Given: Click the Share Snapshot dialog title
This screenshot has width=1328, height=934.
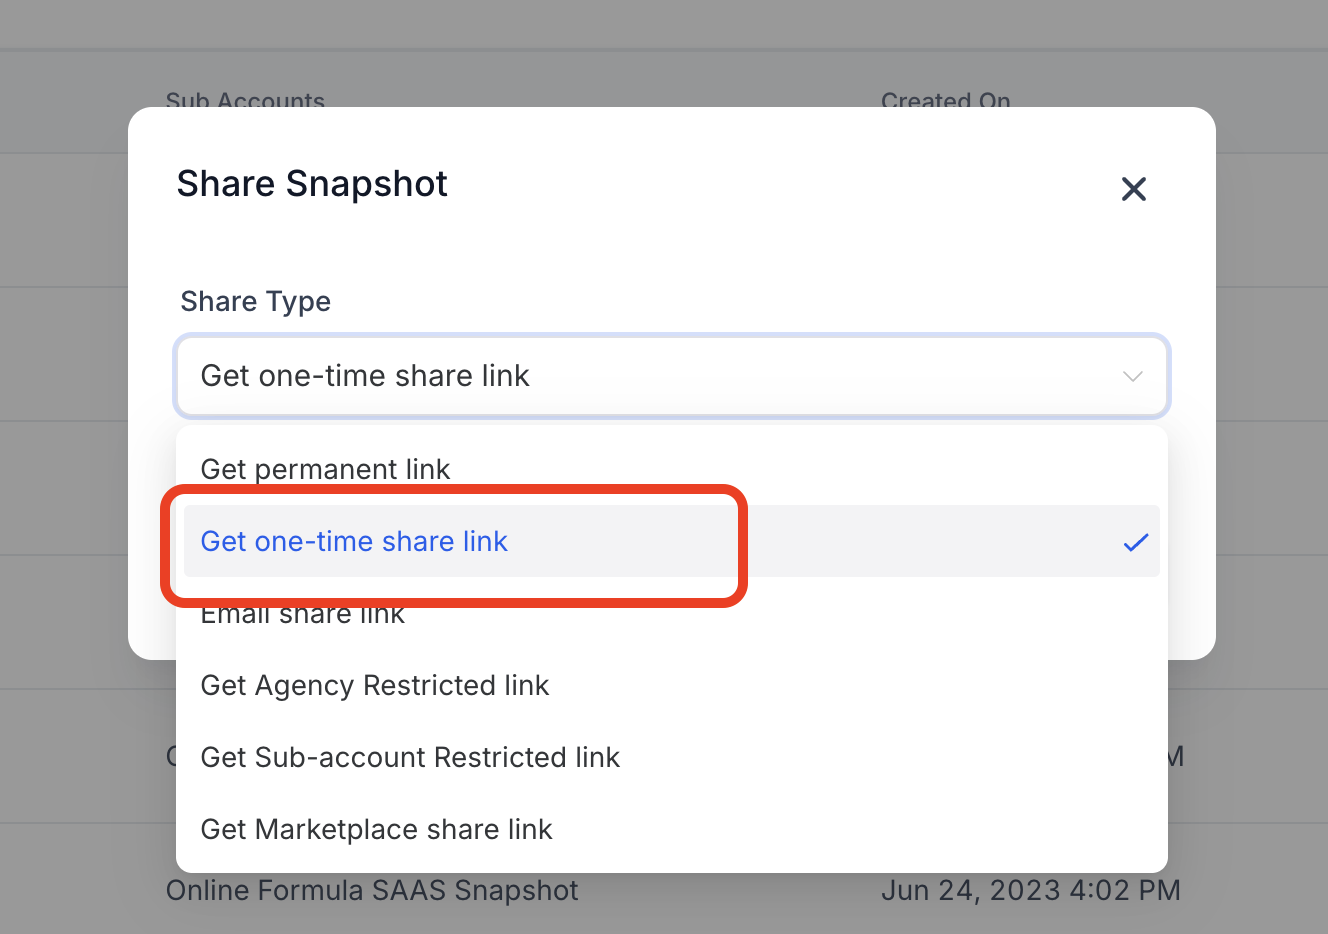Looking at the screenshot, I should [312, 184].
